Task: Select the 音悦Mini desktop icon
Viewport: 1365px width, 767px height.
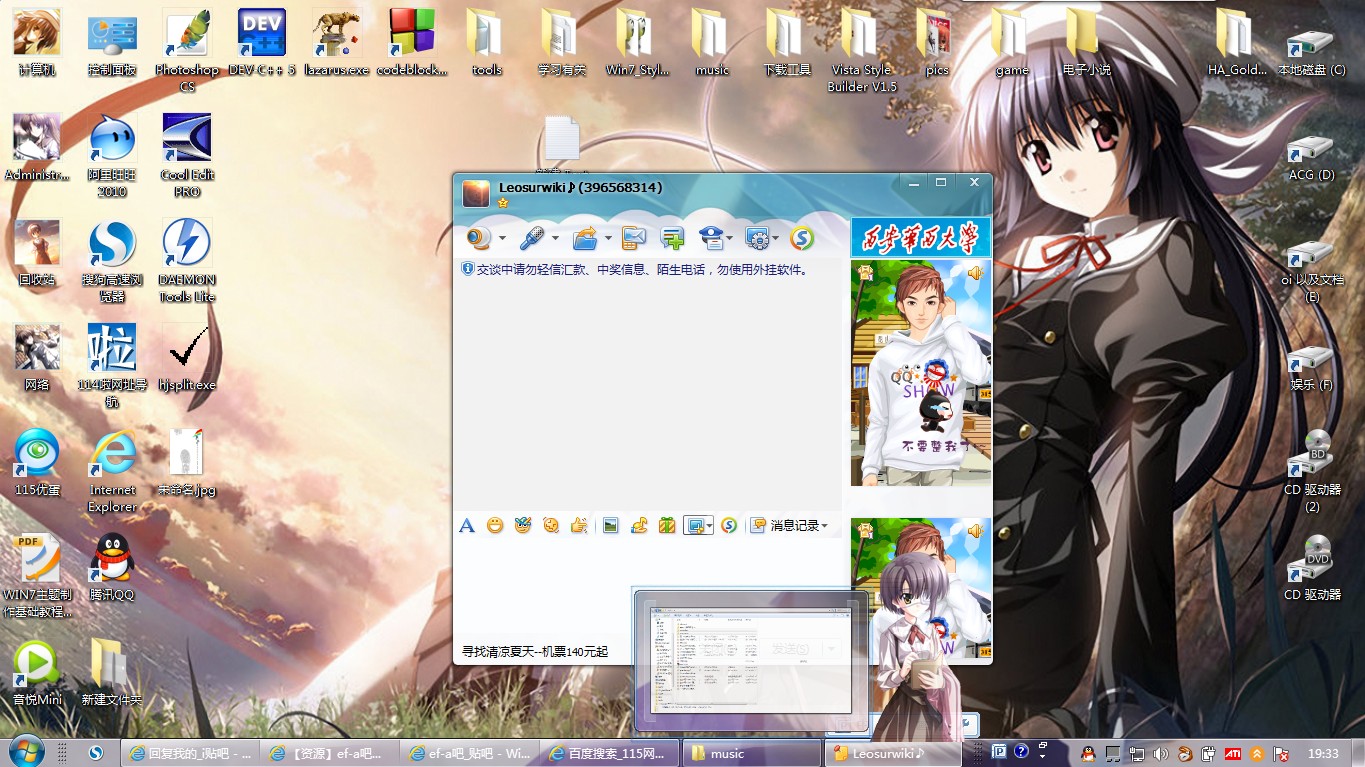Action: (37, 672)
